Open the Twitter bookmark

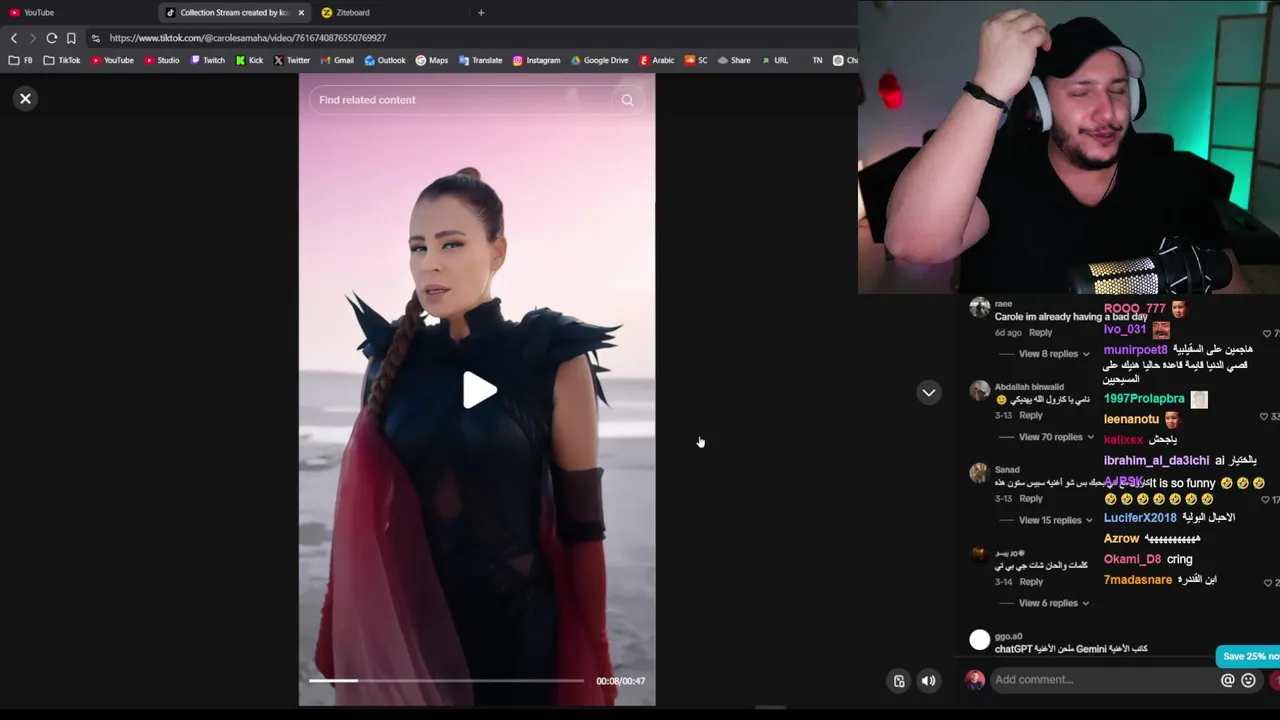pyautogui.click(x=292, y=60)
